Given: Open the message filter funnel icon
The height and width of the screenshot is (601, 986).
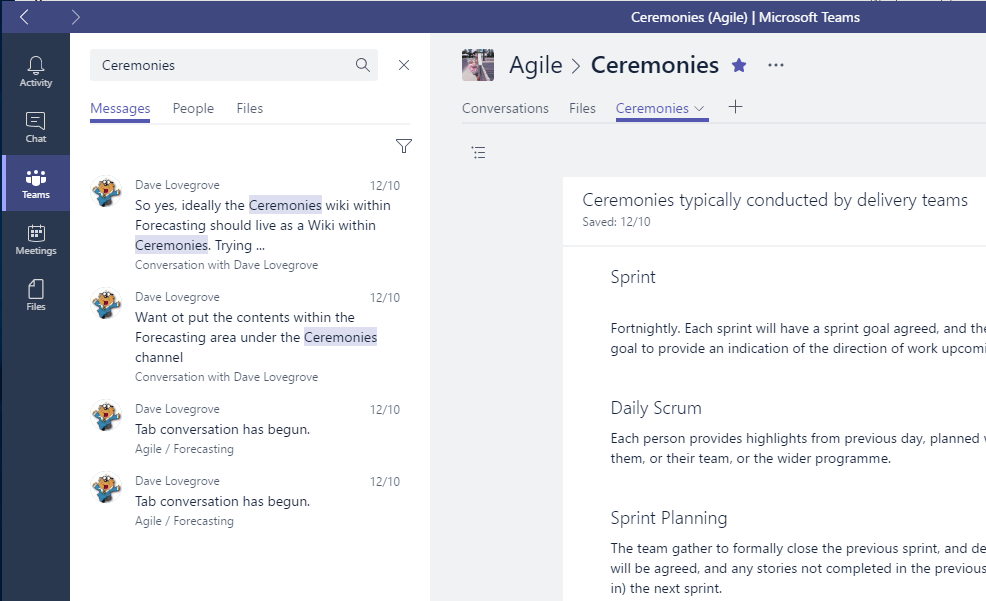Looking at the screenshot, I should click(x=404, y=146).
